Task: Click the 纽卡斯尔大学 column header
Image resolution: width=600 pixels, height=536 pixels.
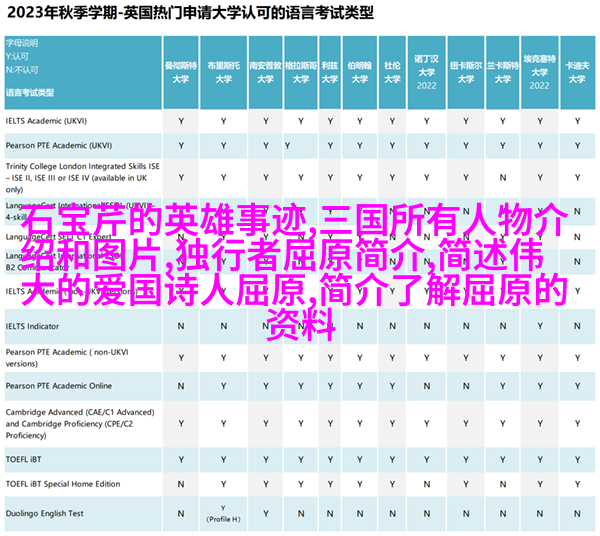Action: [x=466, y=72]
